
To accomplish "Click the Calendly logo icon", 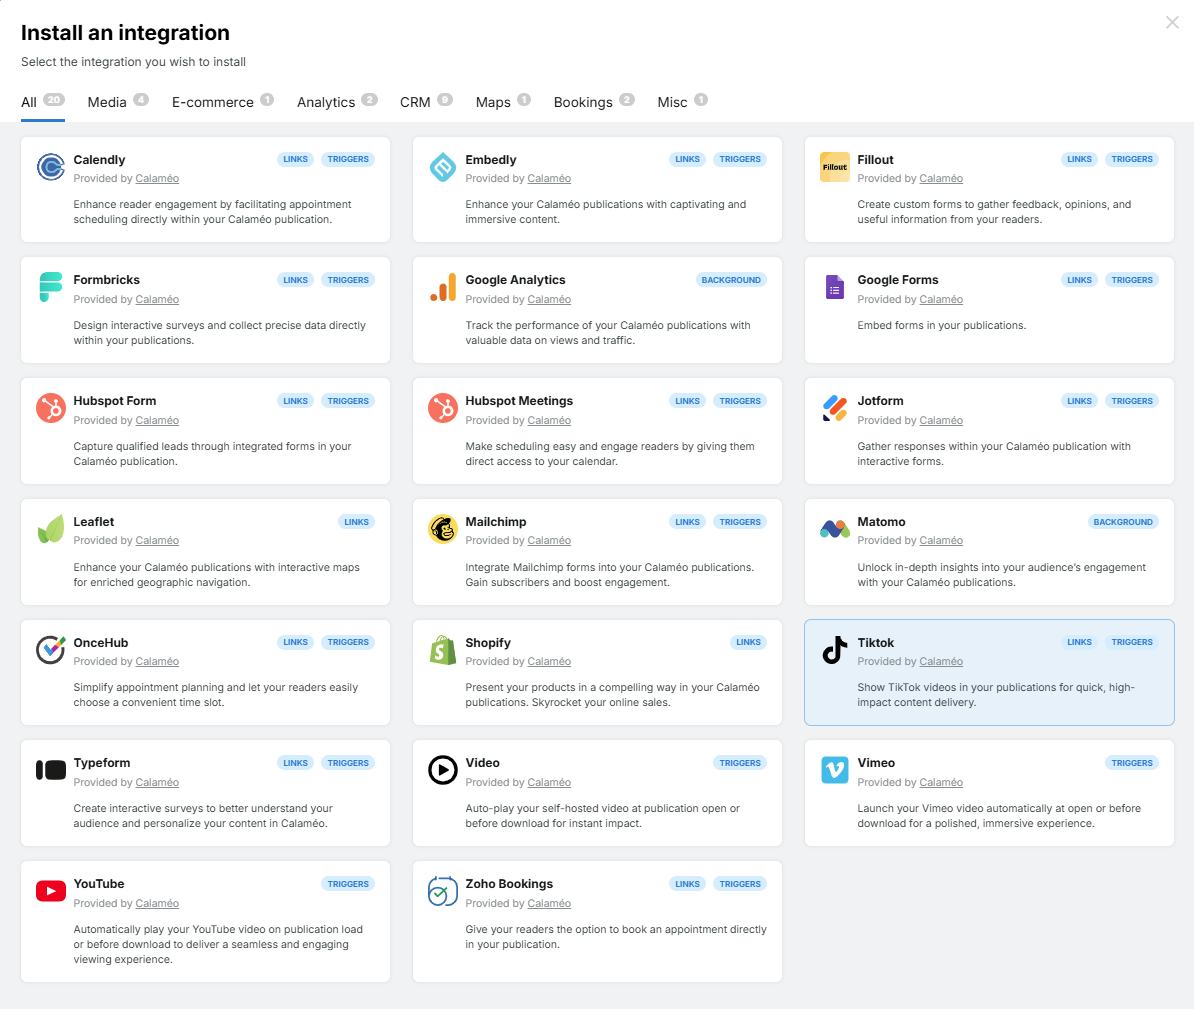I will [50, 167].
